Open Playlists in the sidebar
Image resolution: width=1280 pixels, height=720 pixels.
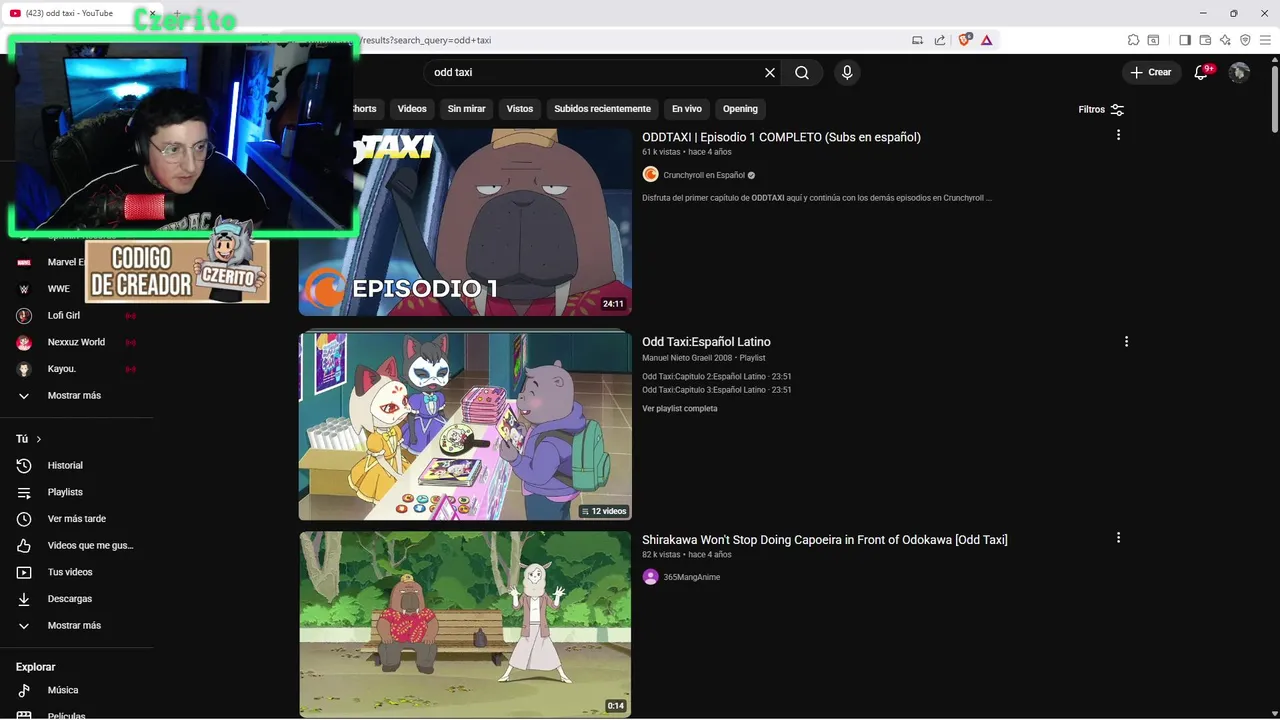76,492
